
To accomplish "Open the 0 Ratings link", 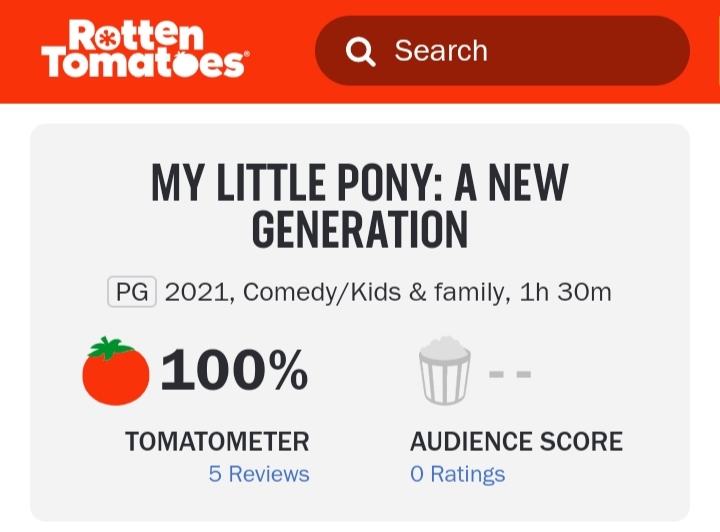I will pyautogui.click(x=458, y=474).
